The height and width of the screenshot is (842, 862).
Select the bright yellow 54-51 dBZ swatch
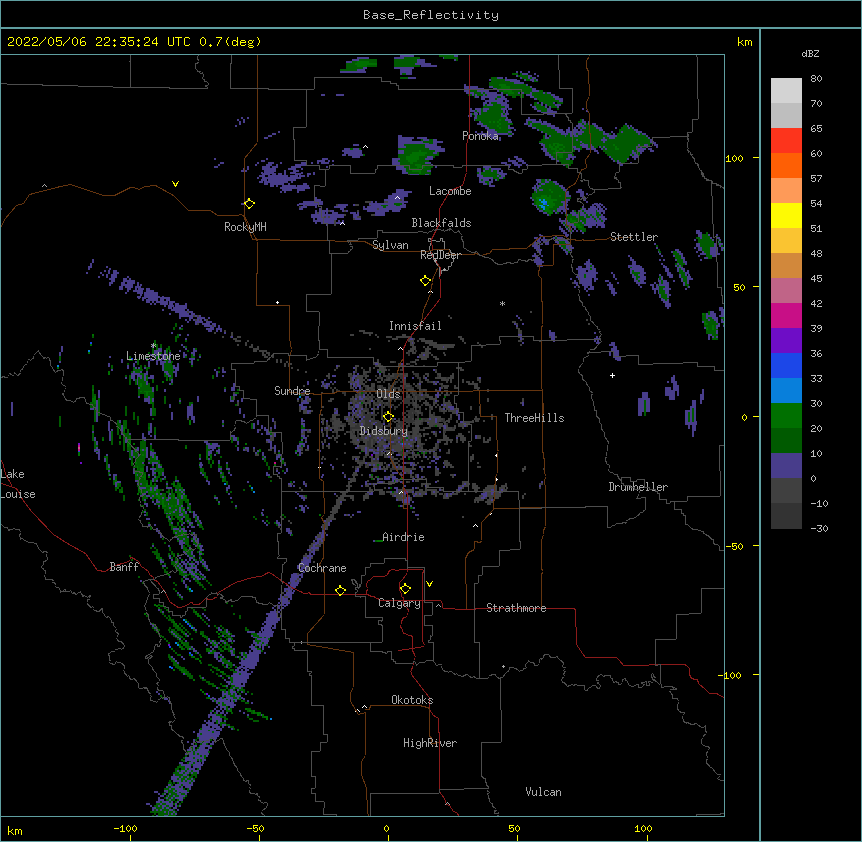[786, 216]
